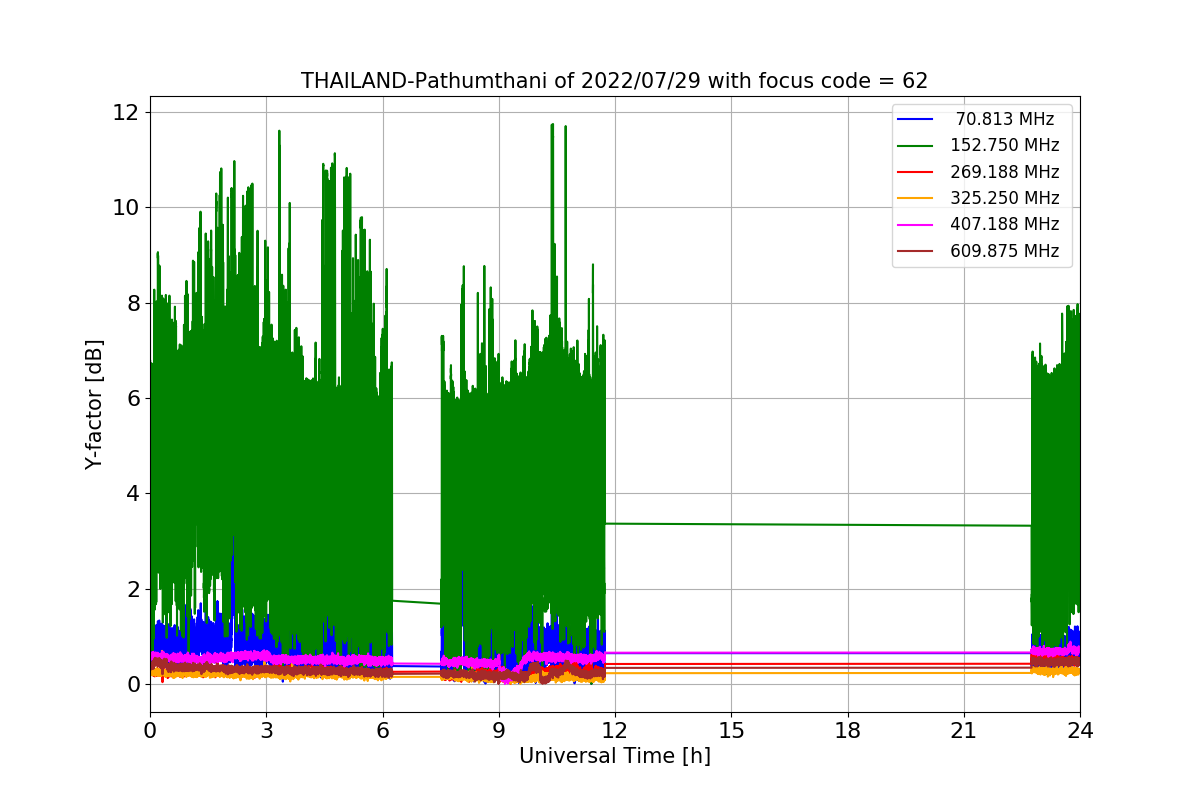This screenshot has height=800, width=1200.
Task: Select the 325.250 MHz legend label
Action: [x=1005, y=198]
